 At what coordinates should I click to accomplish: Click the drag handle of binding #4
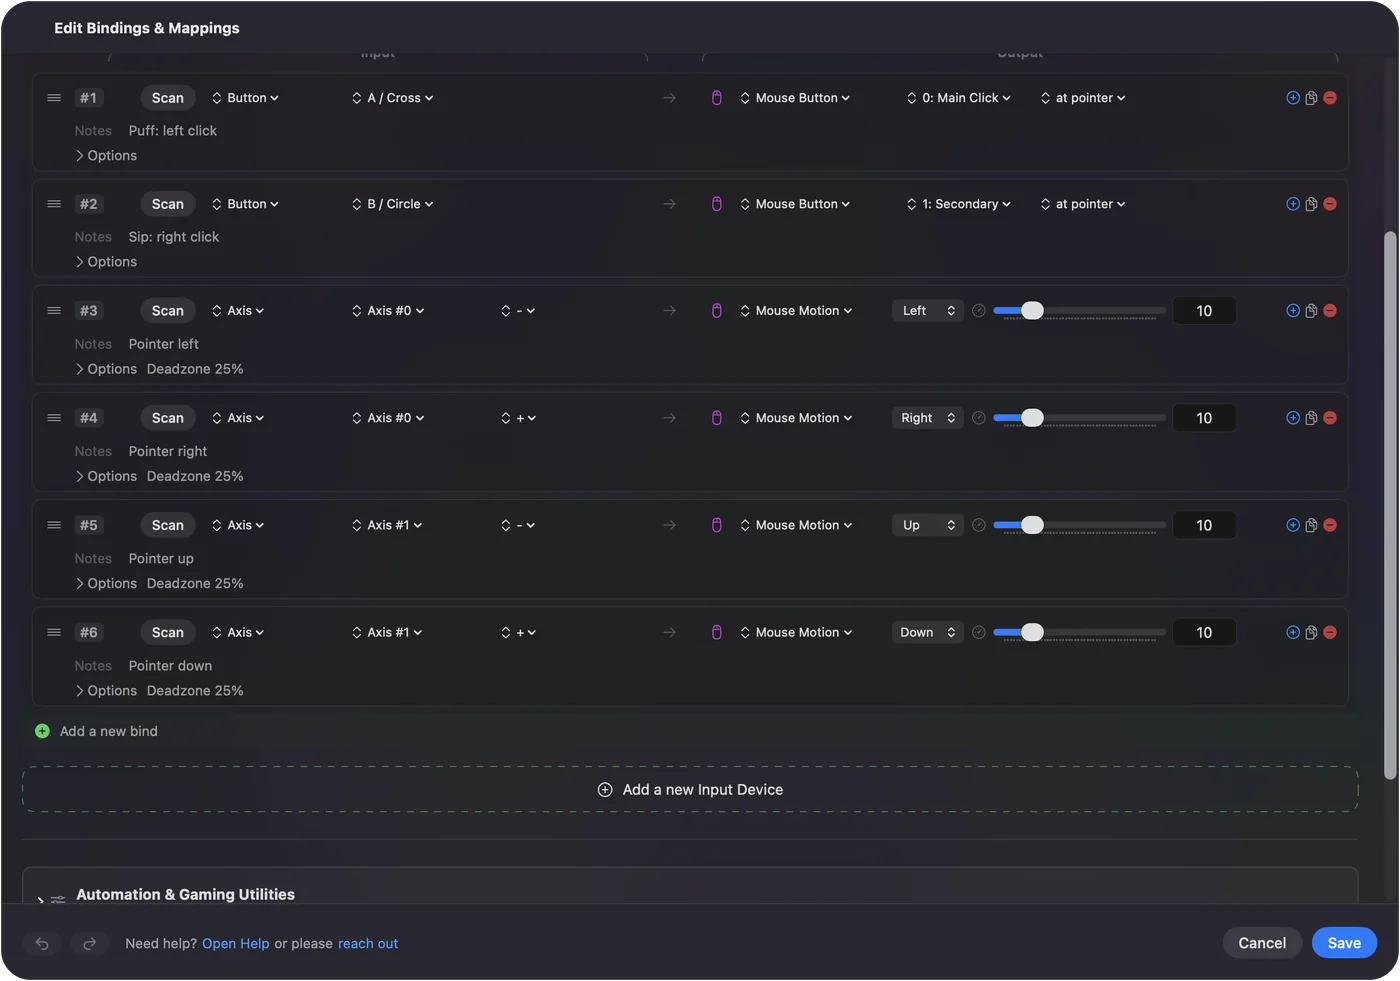(54, 418)
